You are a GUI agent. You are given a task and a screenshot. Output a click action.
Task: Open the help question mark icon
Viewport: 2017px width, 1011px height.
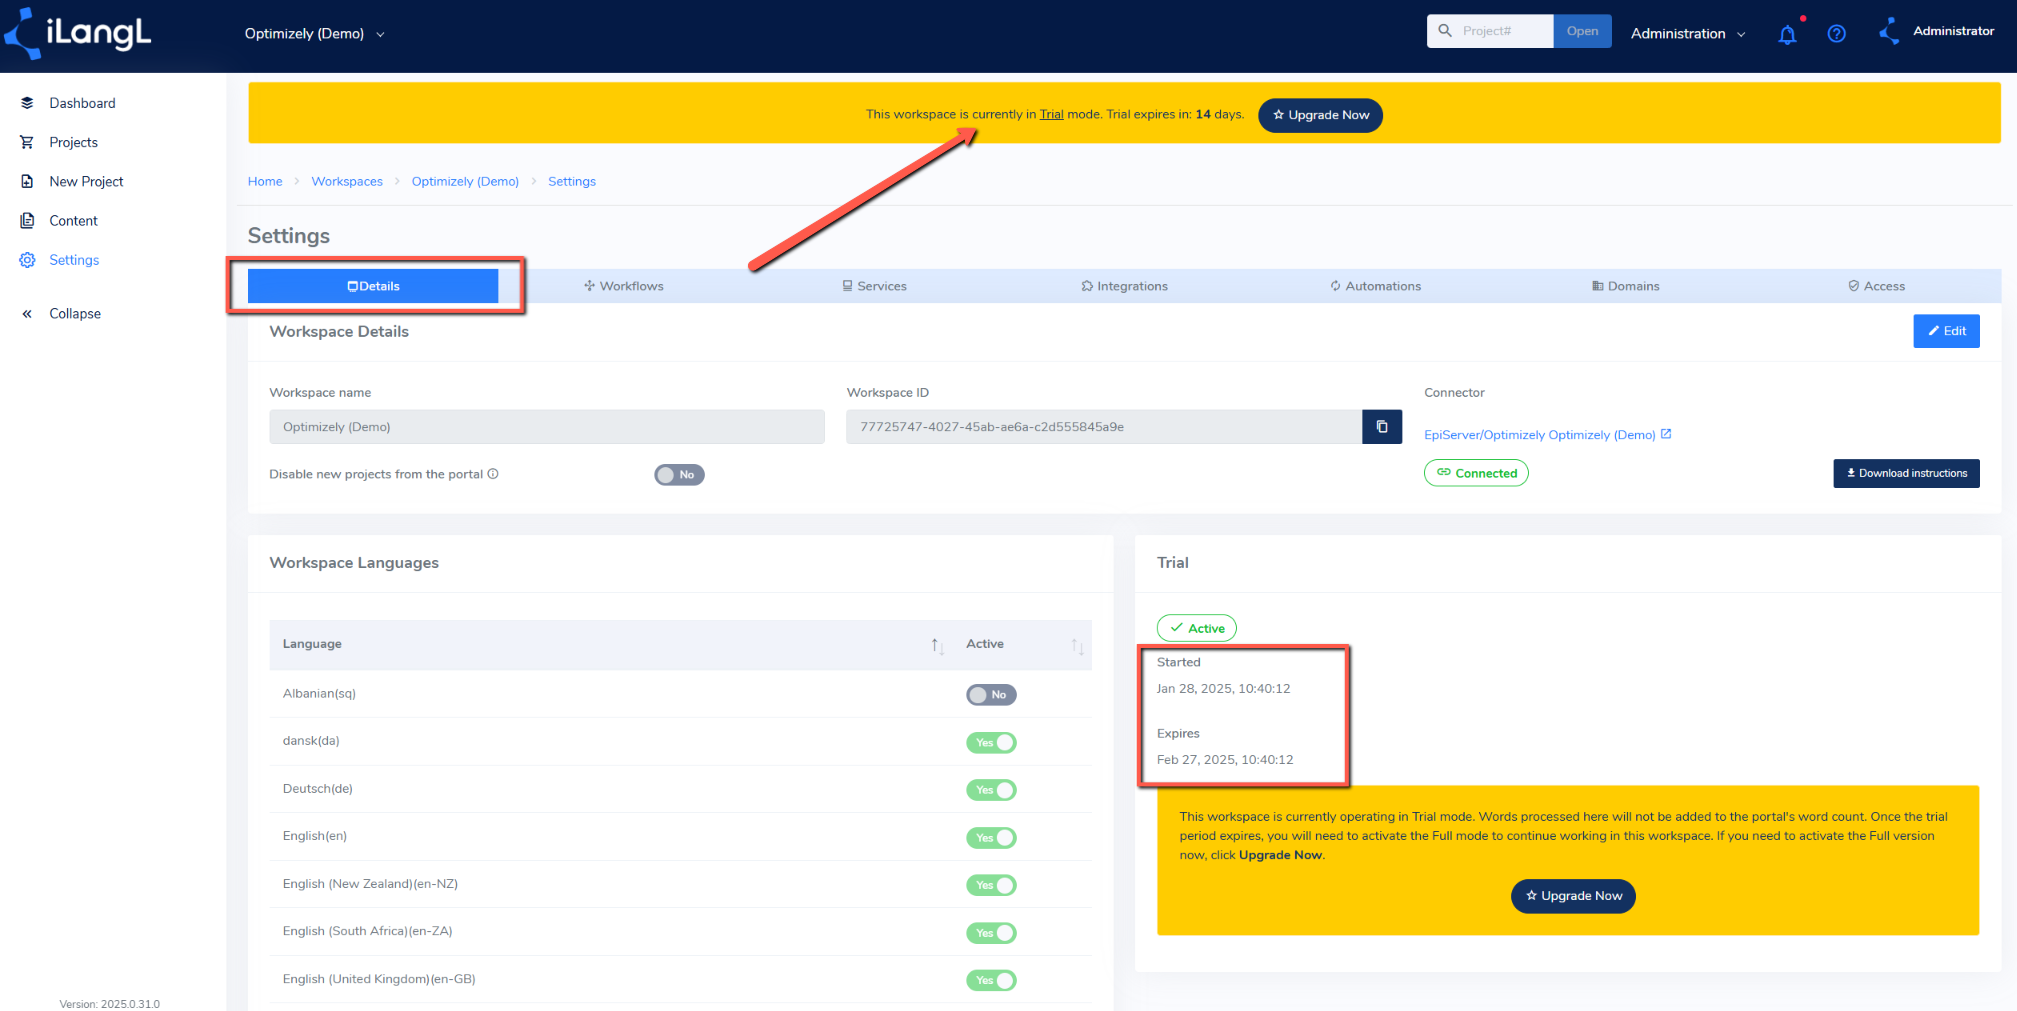point(1836,34)
